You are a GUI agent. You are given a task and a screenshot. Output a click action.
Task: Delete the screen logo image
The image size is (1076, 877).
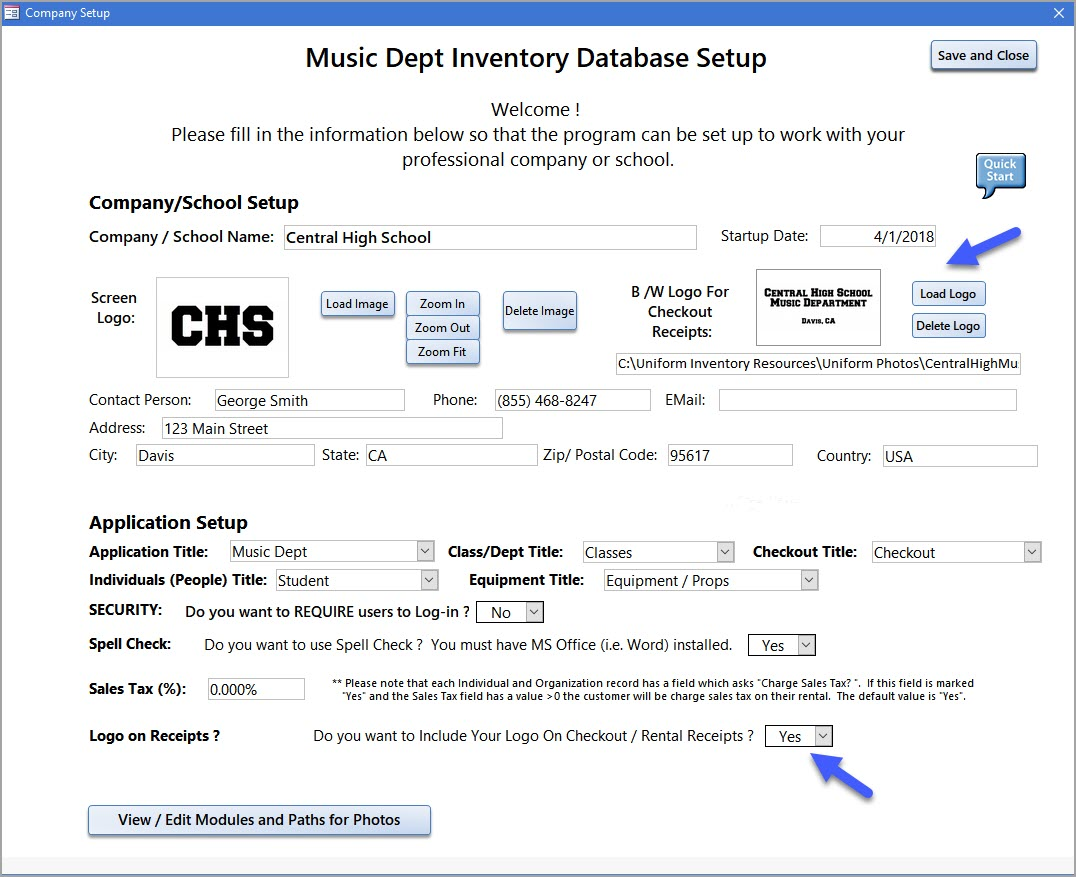539,311
